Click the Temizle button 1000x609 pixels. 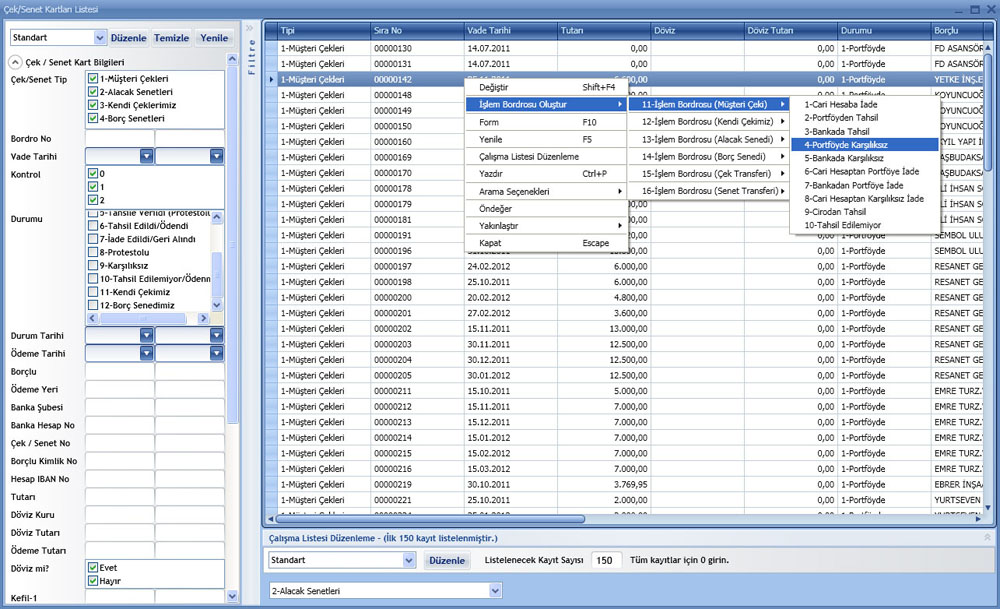tap(172, 38)
